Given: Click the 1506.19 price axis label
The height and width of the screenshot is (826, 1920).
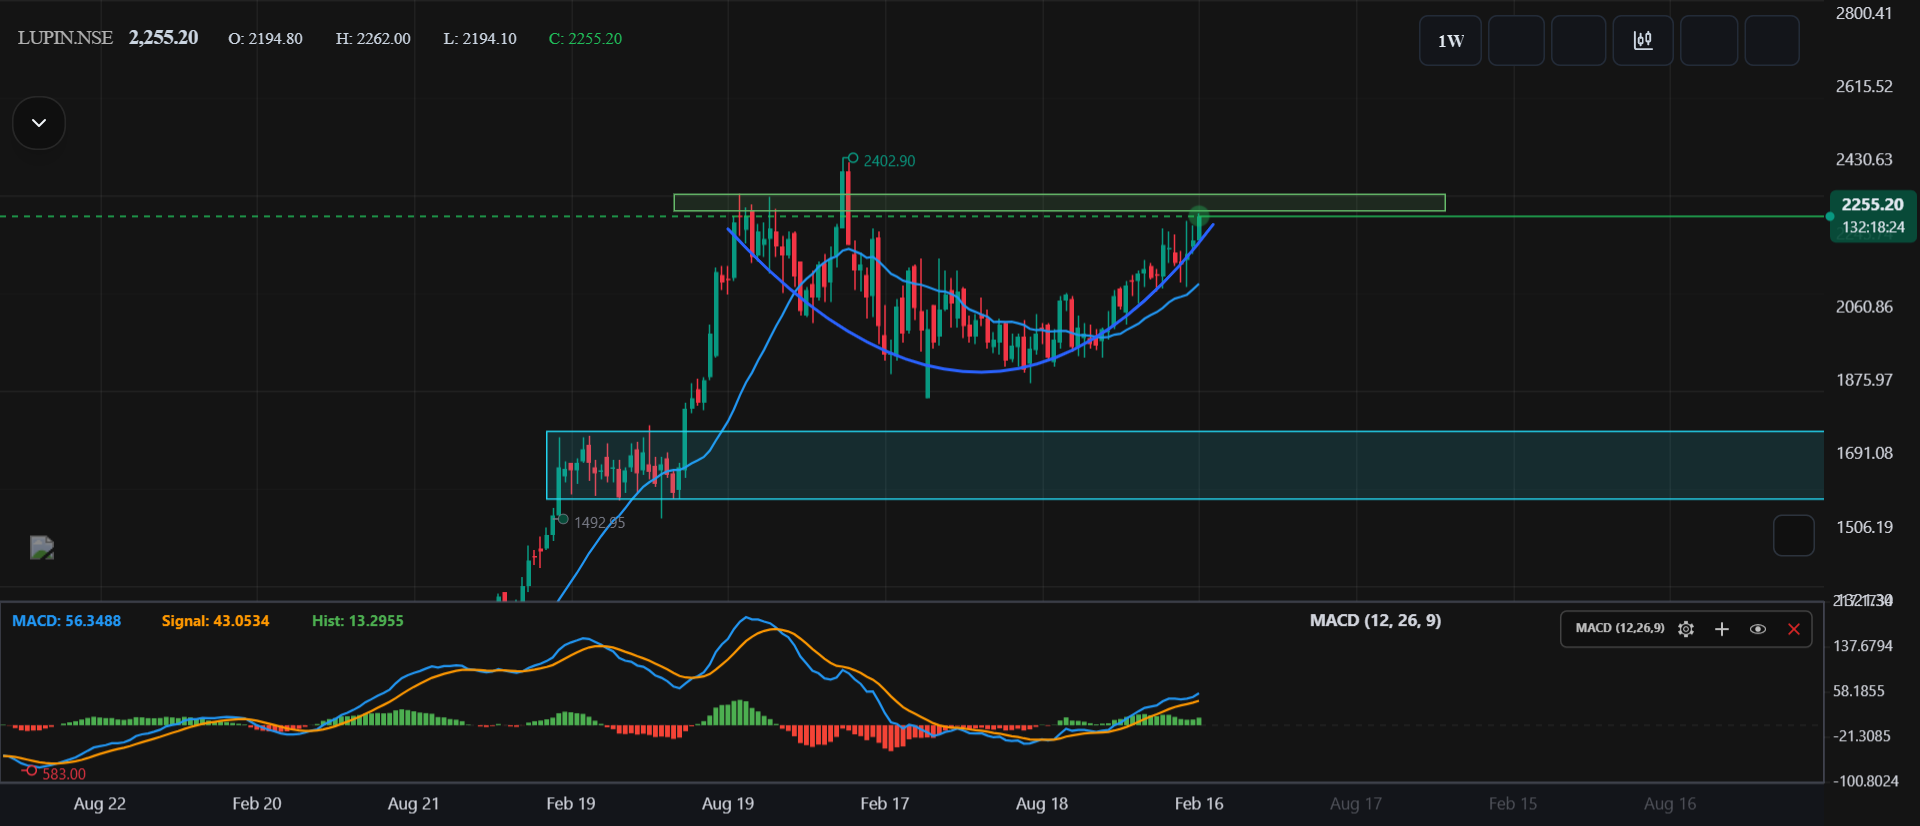Looking at the screenshot, I should tap(1864, 528).
